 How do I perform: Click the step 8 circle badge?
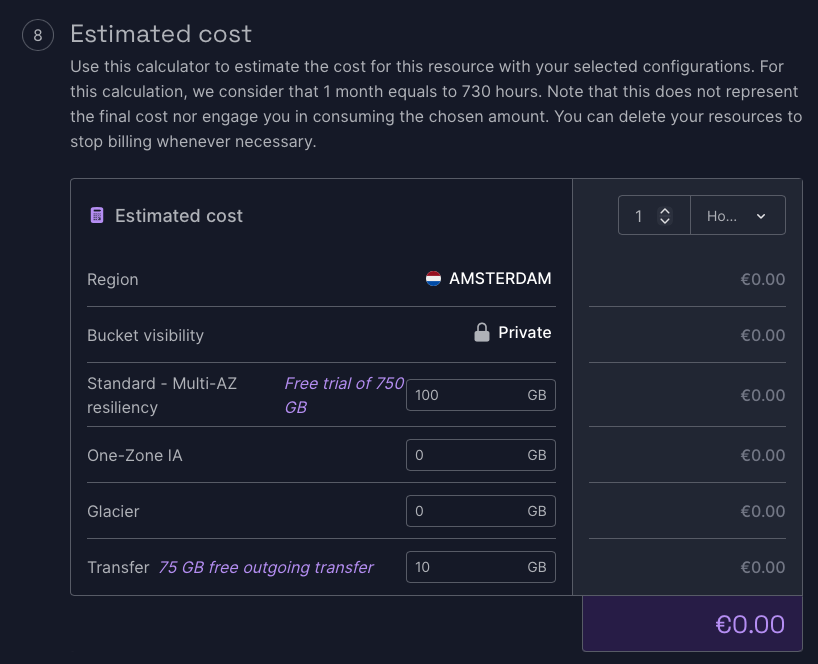[x=38, y=36]
